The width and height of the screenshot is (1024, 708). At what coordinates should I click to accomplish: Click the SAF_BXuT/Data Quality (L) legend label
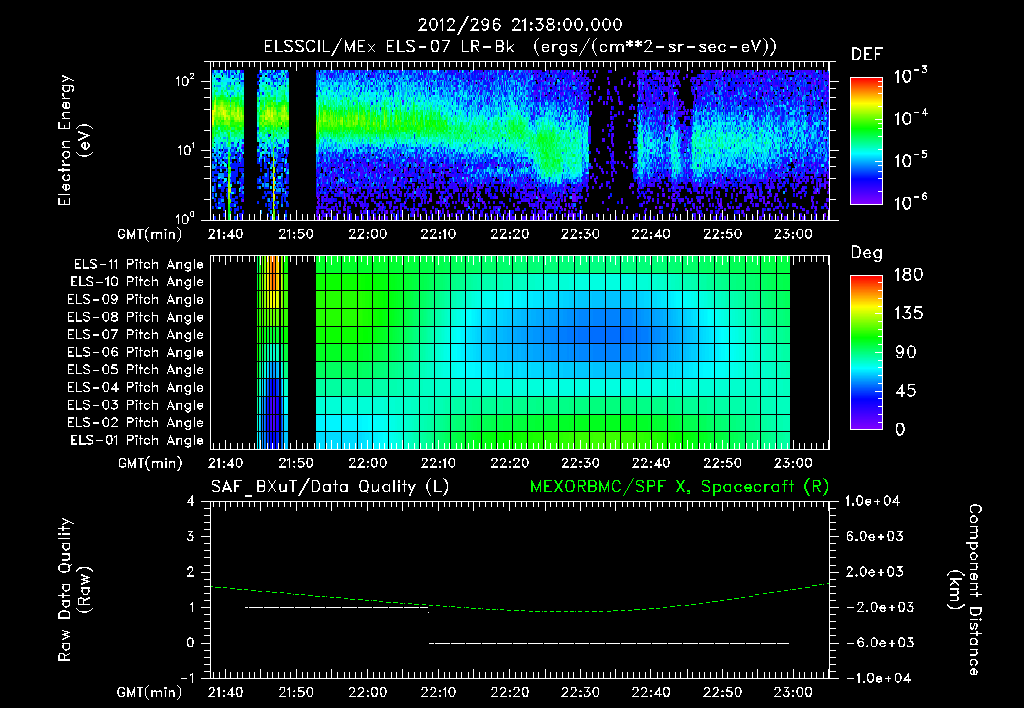pos(330,487)
